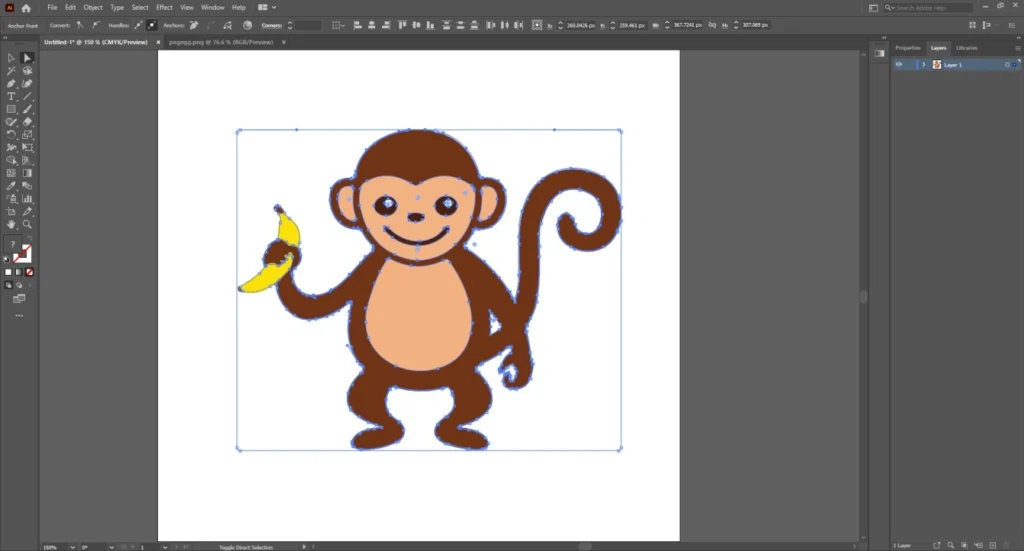Switch to pngegg.png document tab
Image resolution: width=1024 pixels, height=551 pixels.
[x=221, y=42]
